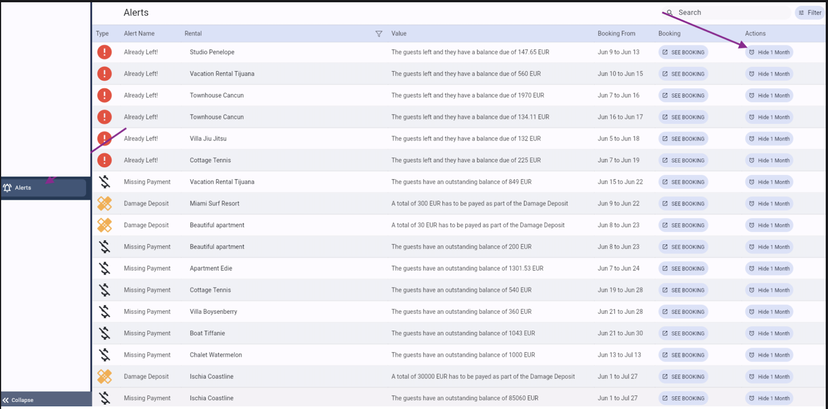828x409 pixels.
Task: Hide Cottage Tennis 225 EUR alert for 1 month
Action: [x=769, y=160]
